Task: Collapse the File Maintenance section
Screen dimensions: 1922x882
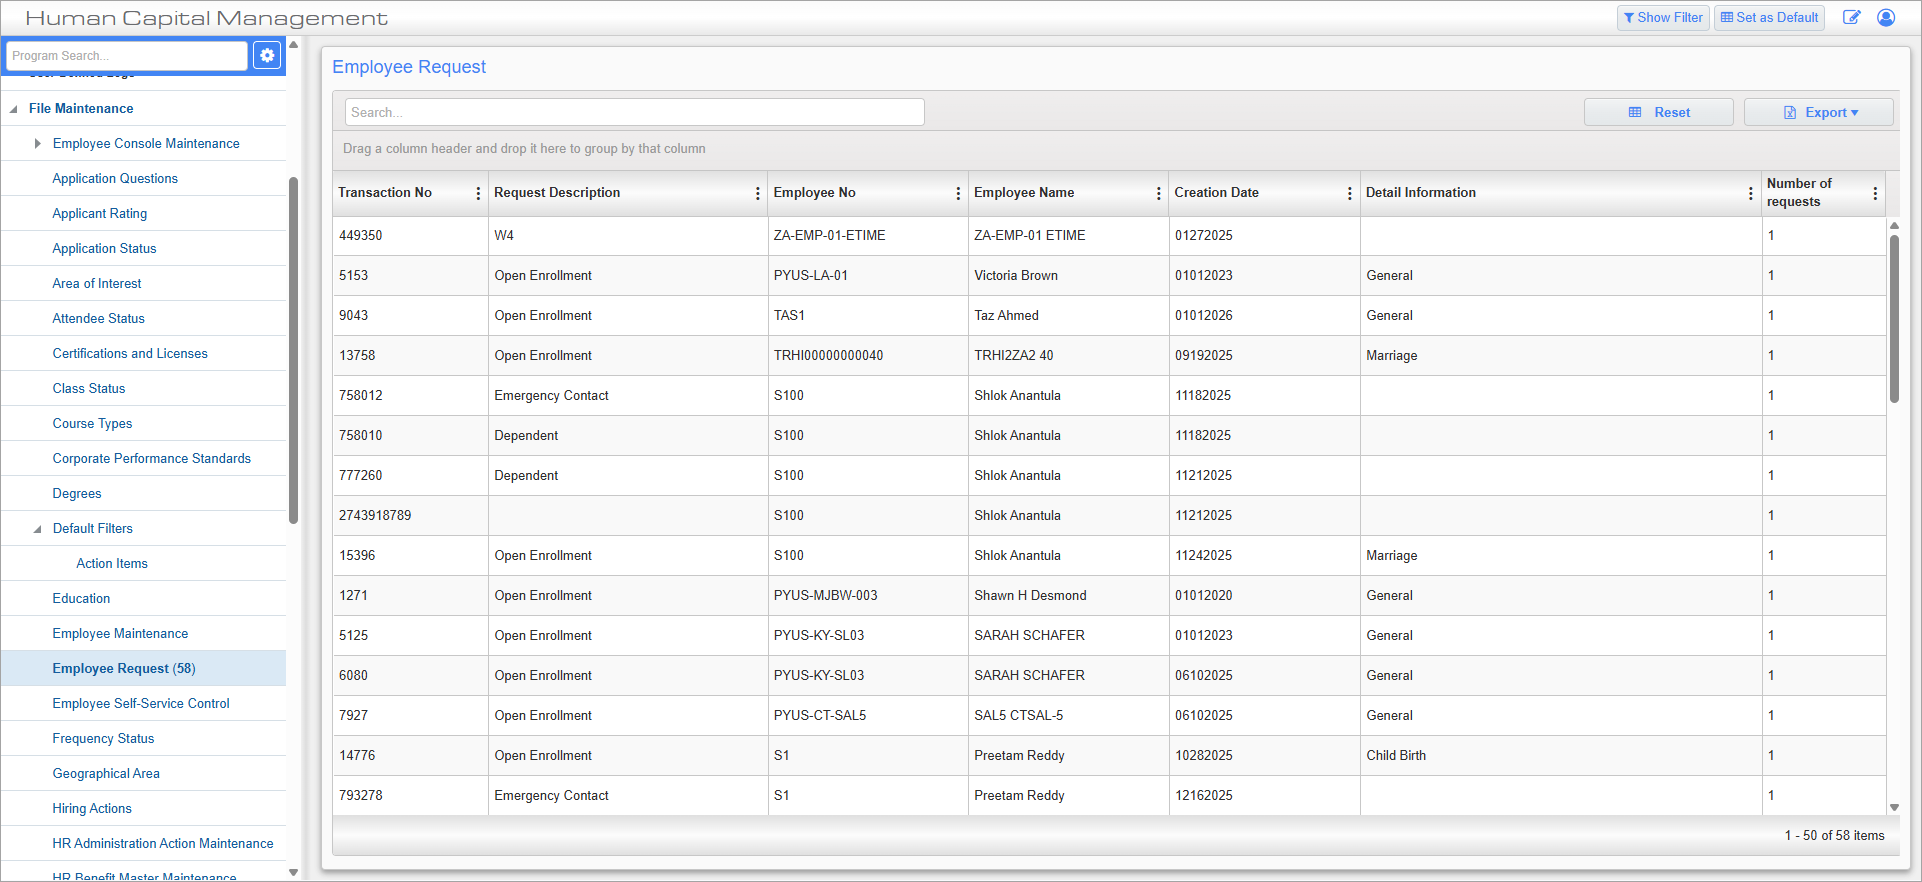Action: tap(13, 109)
